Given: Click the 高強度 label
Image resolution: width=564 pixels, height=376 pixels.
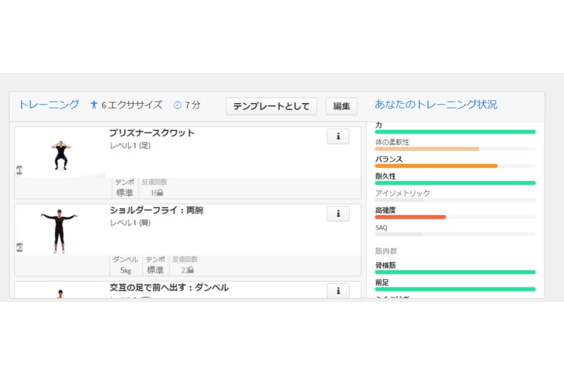Looking at the screenshot, I should (385, 210).
